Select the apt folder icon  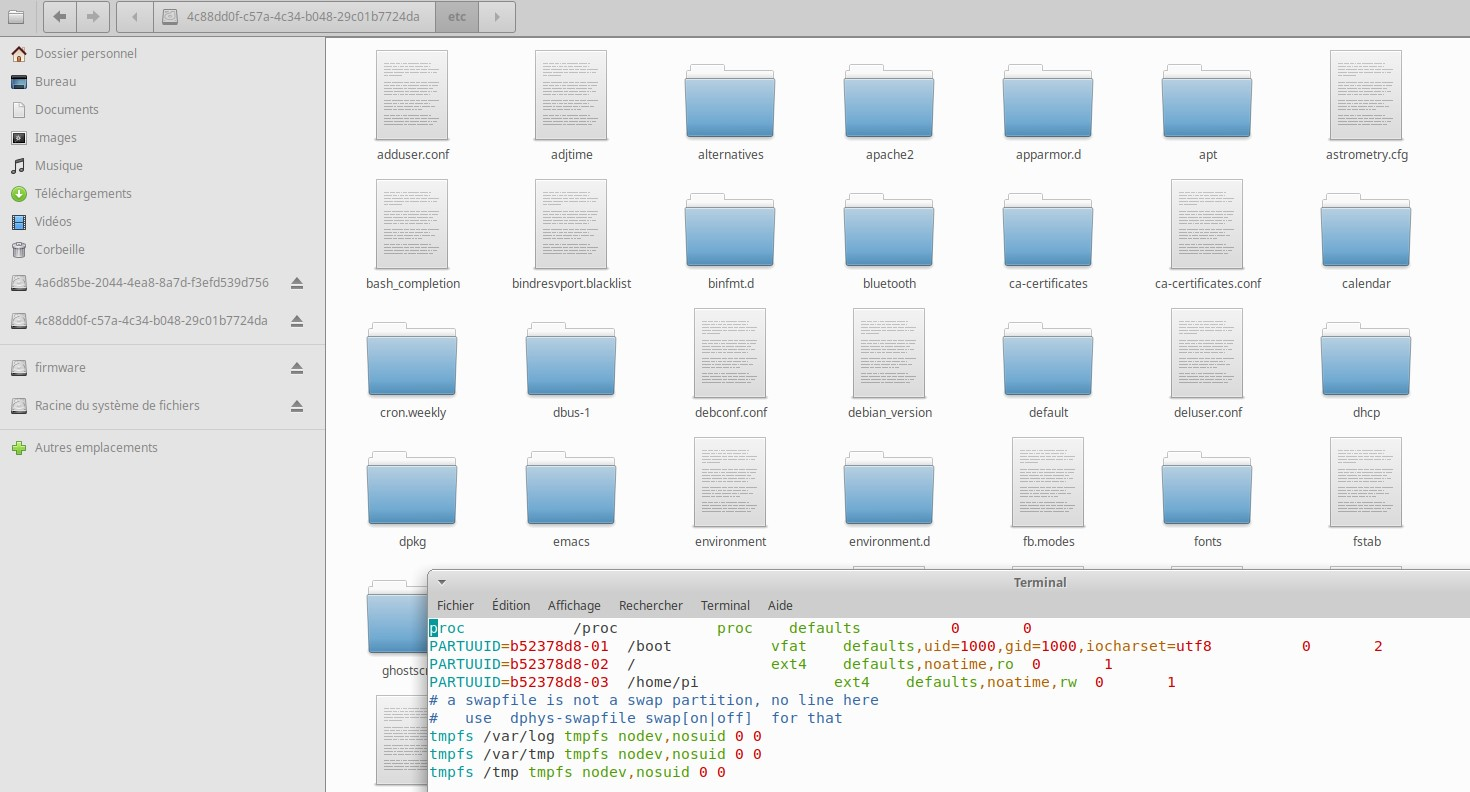pyautogui.click(x=1207, y=101)
